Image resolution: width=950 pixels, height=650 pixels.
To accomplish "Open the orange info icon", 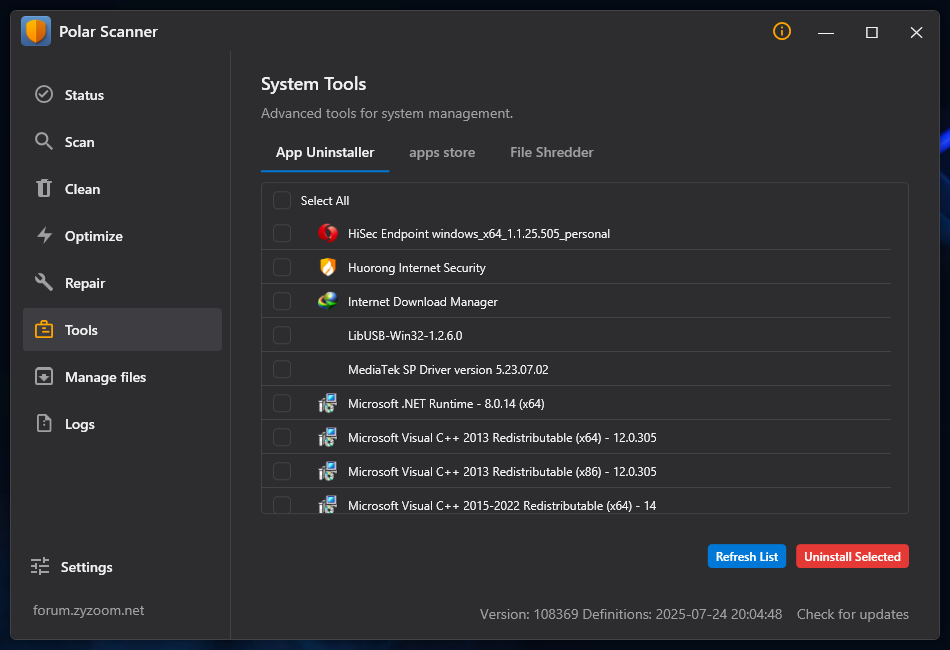I will [x=782, y=31].
